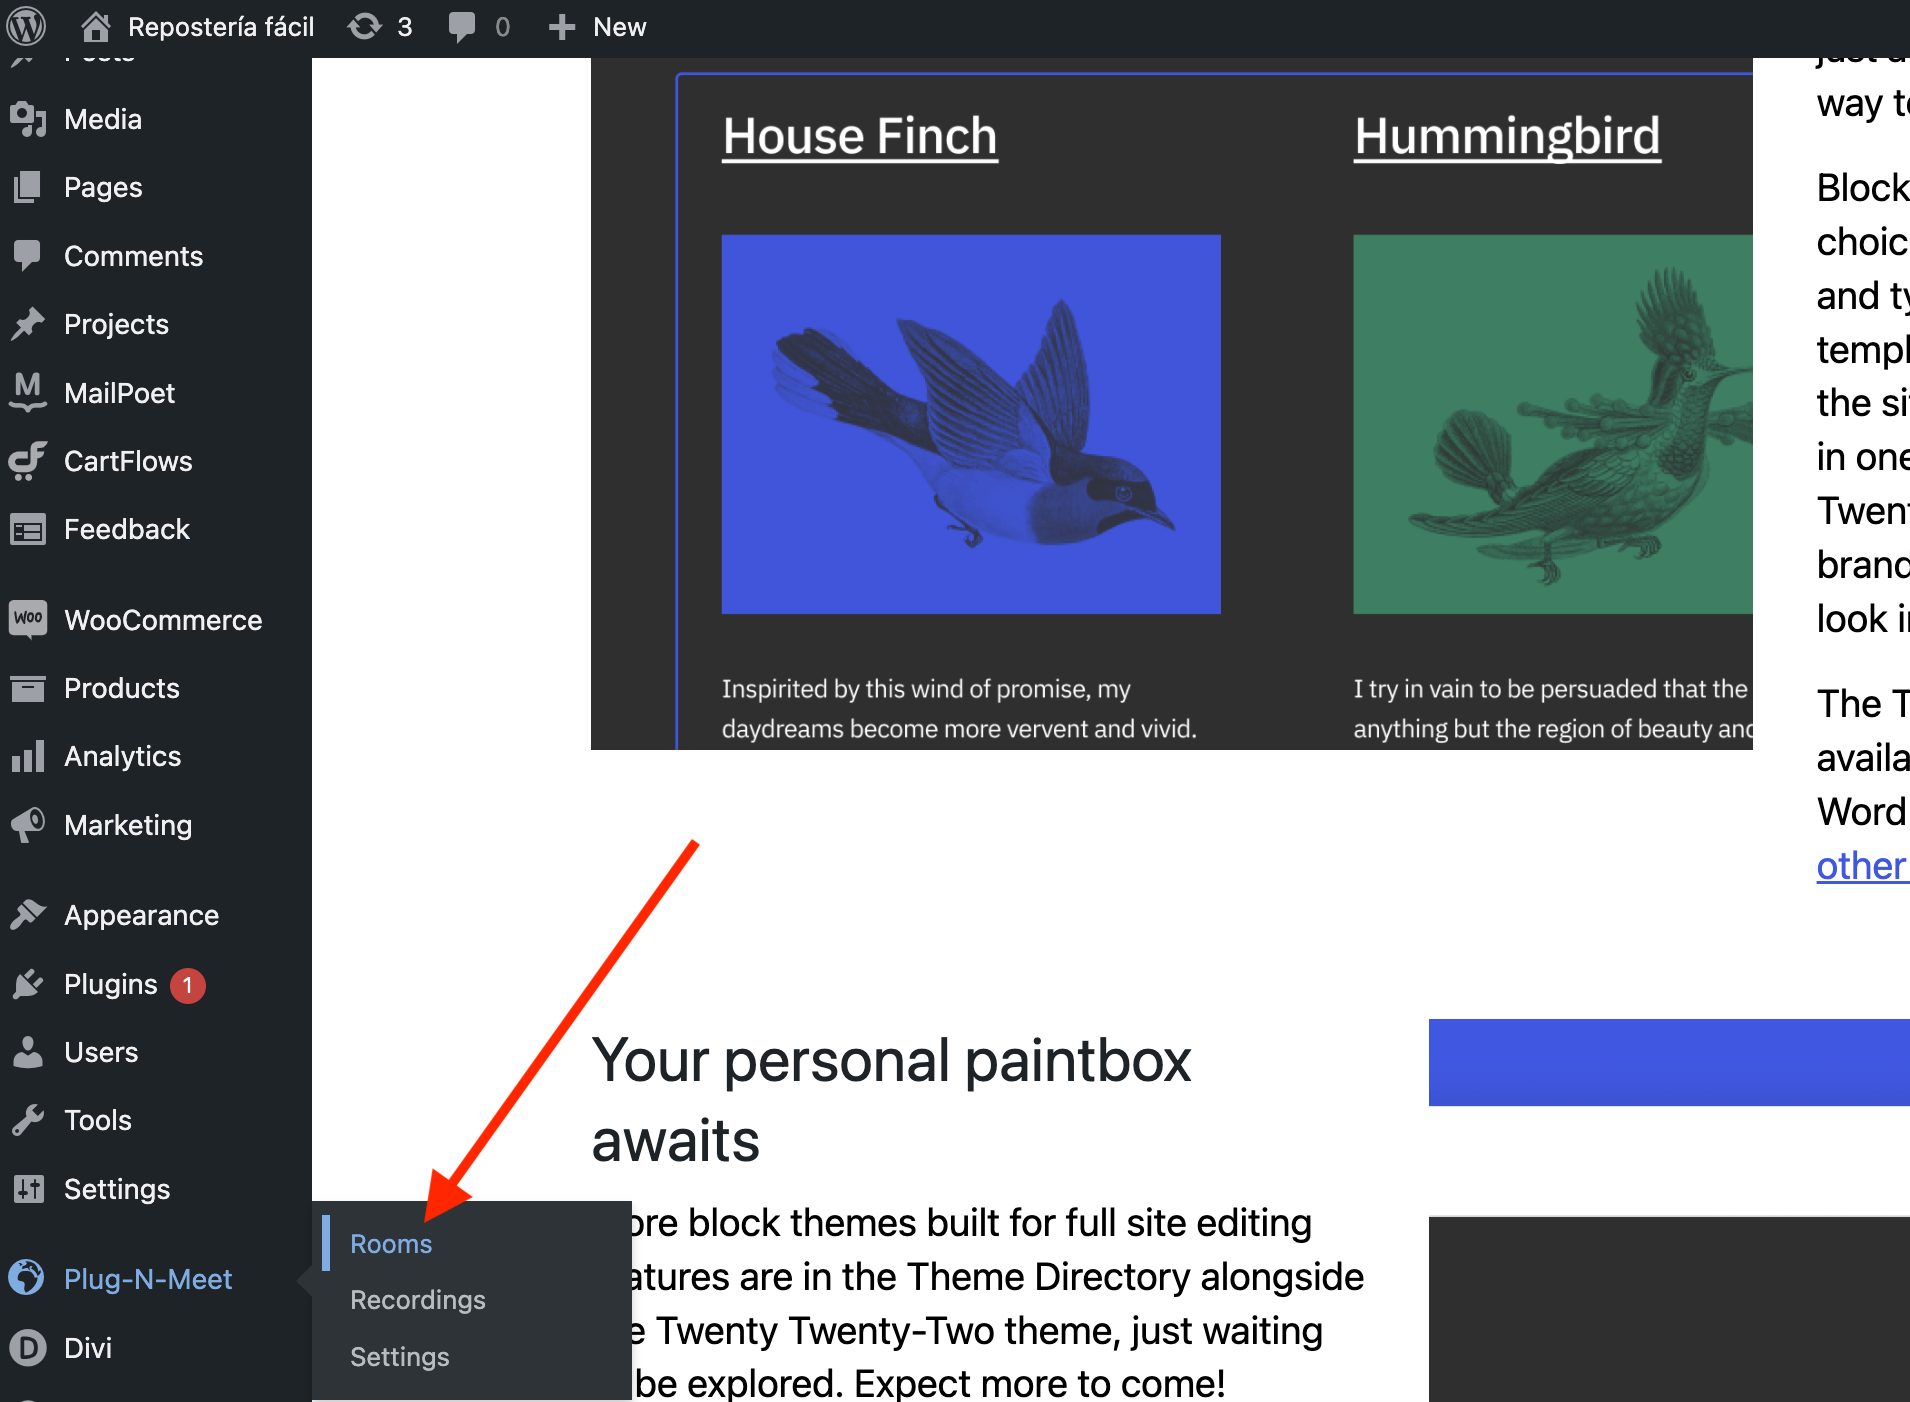Open the main Settings menu item
Screen dimensions: 1910x1402
click(117, 1189)
